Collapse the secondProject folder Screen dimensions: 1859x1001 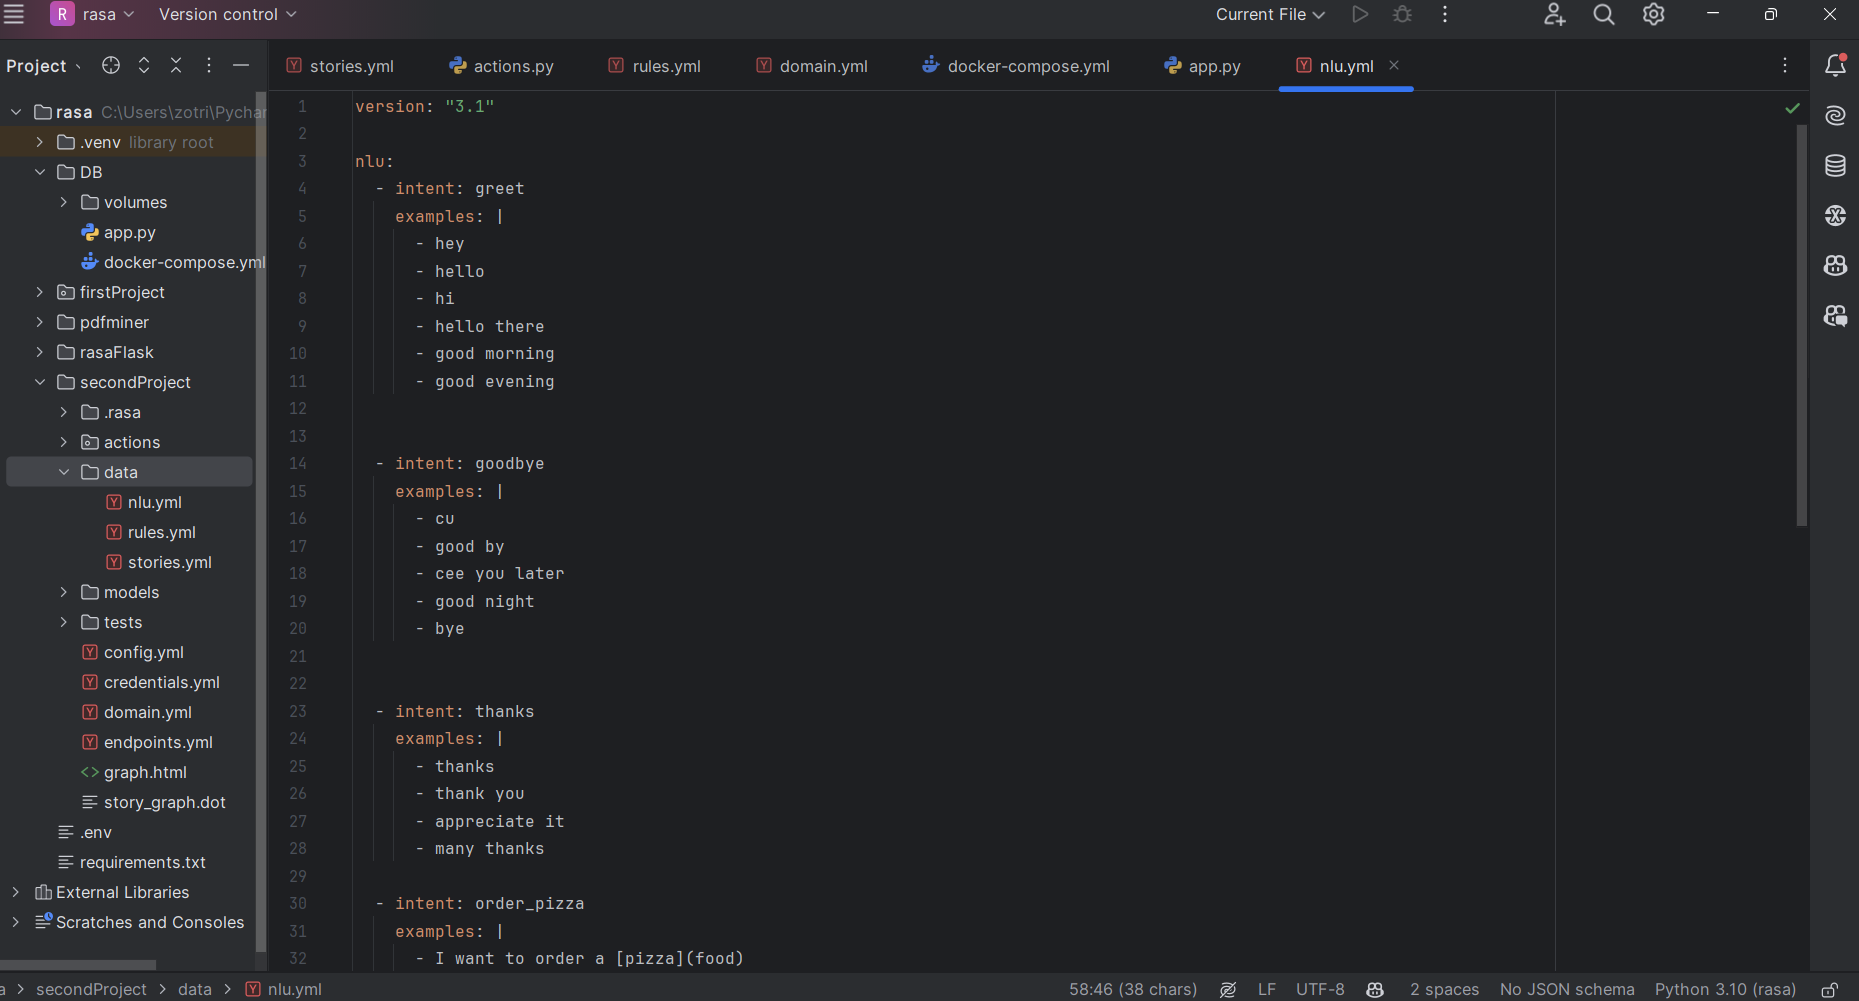[x=40, y=382]
